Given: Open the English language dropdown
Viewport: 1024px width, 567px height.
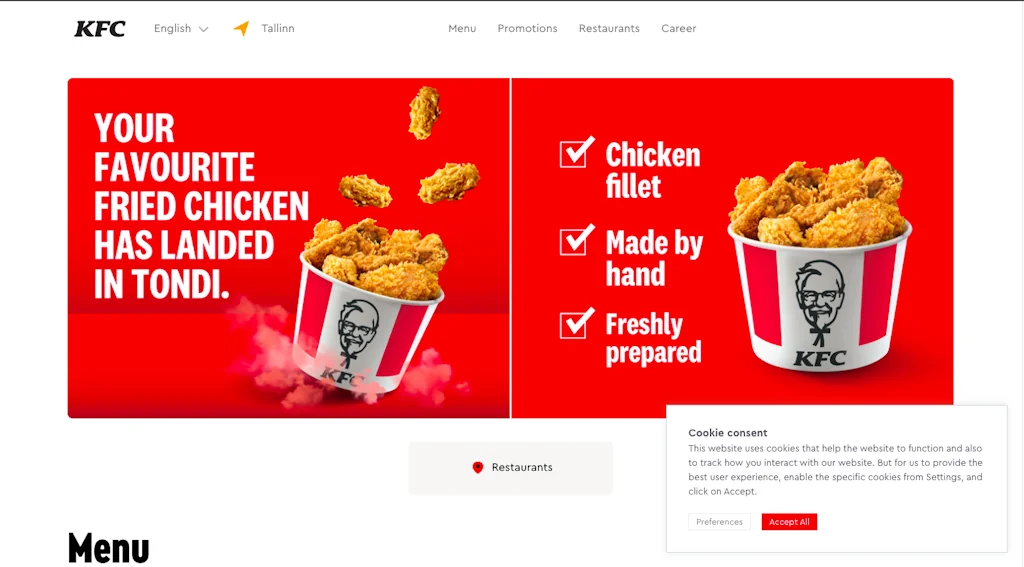Looking at the screenshot, I should 181,29.
